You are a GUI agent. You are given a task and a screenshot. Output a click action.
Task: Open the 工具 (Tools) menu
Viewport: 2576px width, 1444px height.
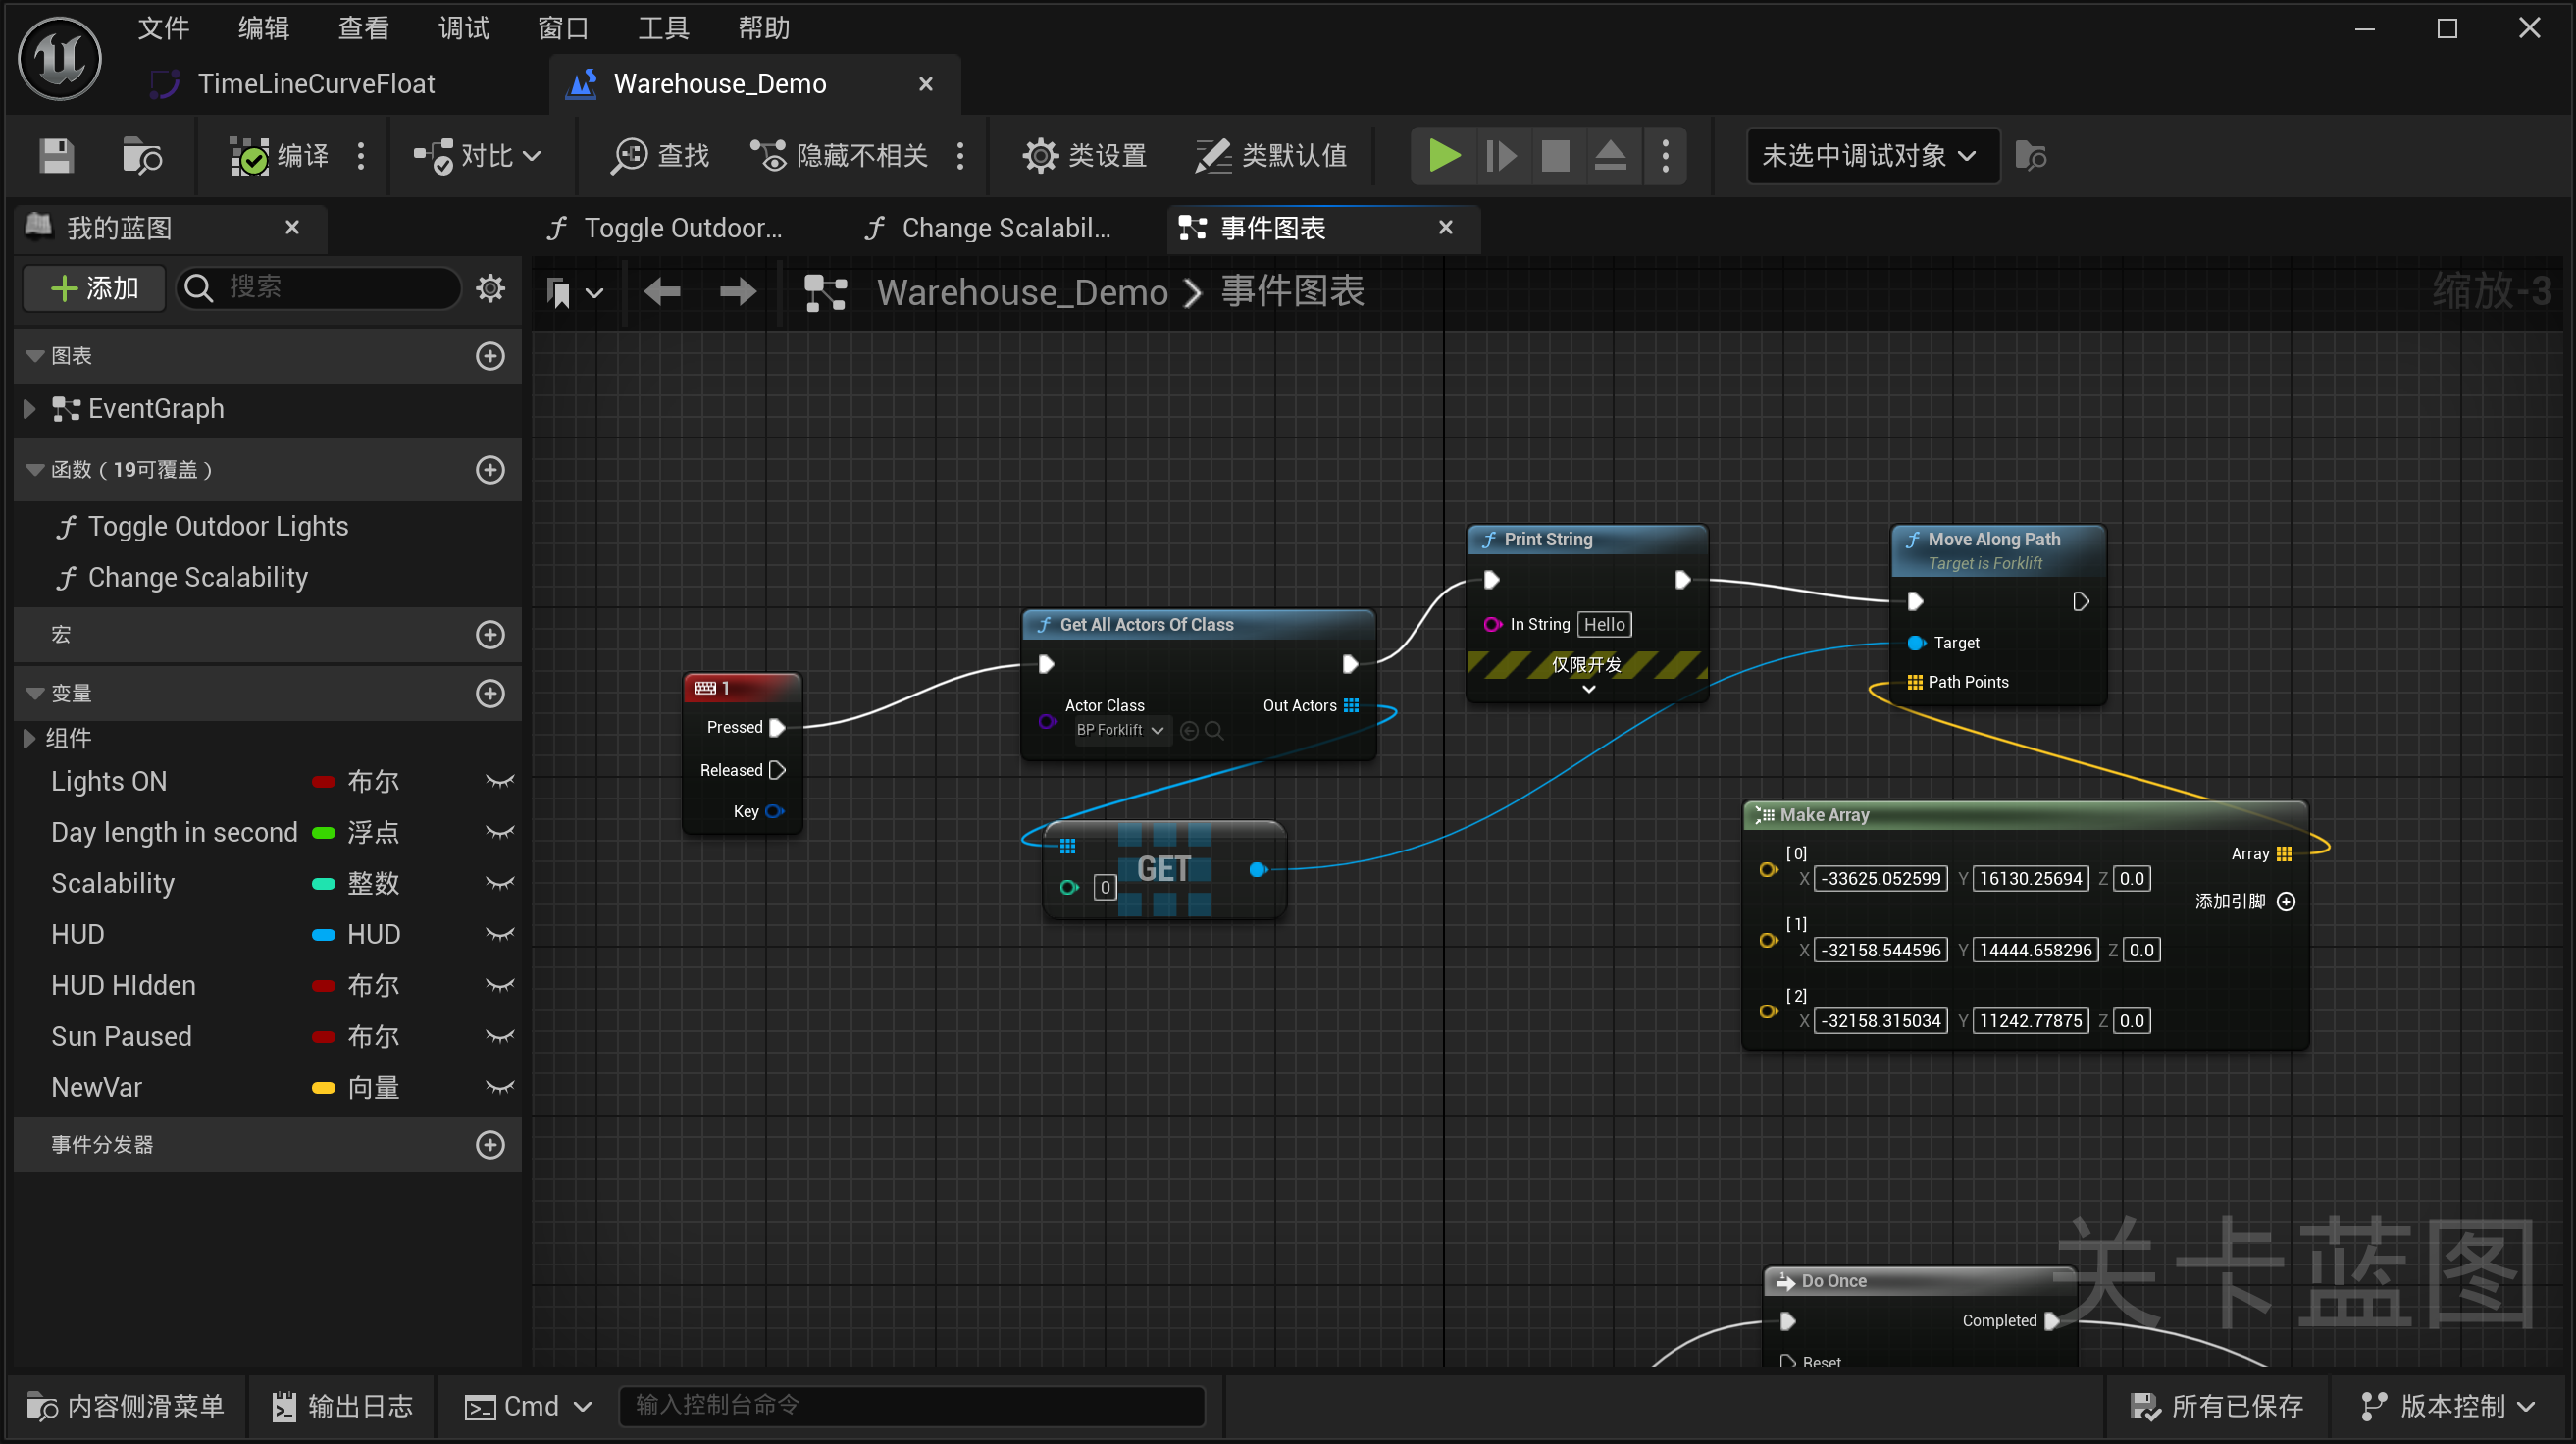(663, 28)
